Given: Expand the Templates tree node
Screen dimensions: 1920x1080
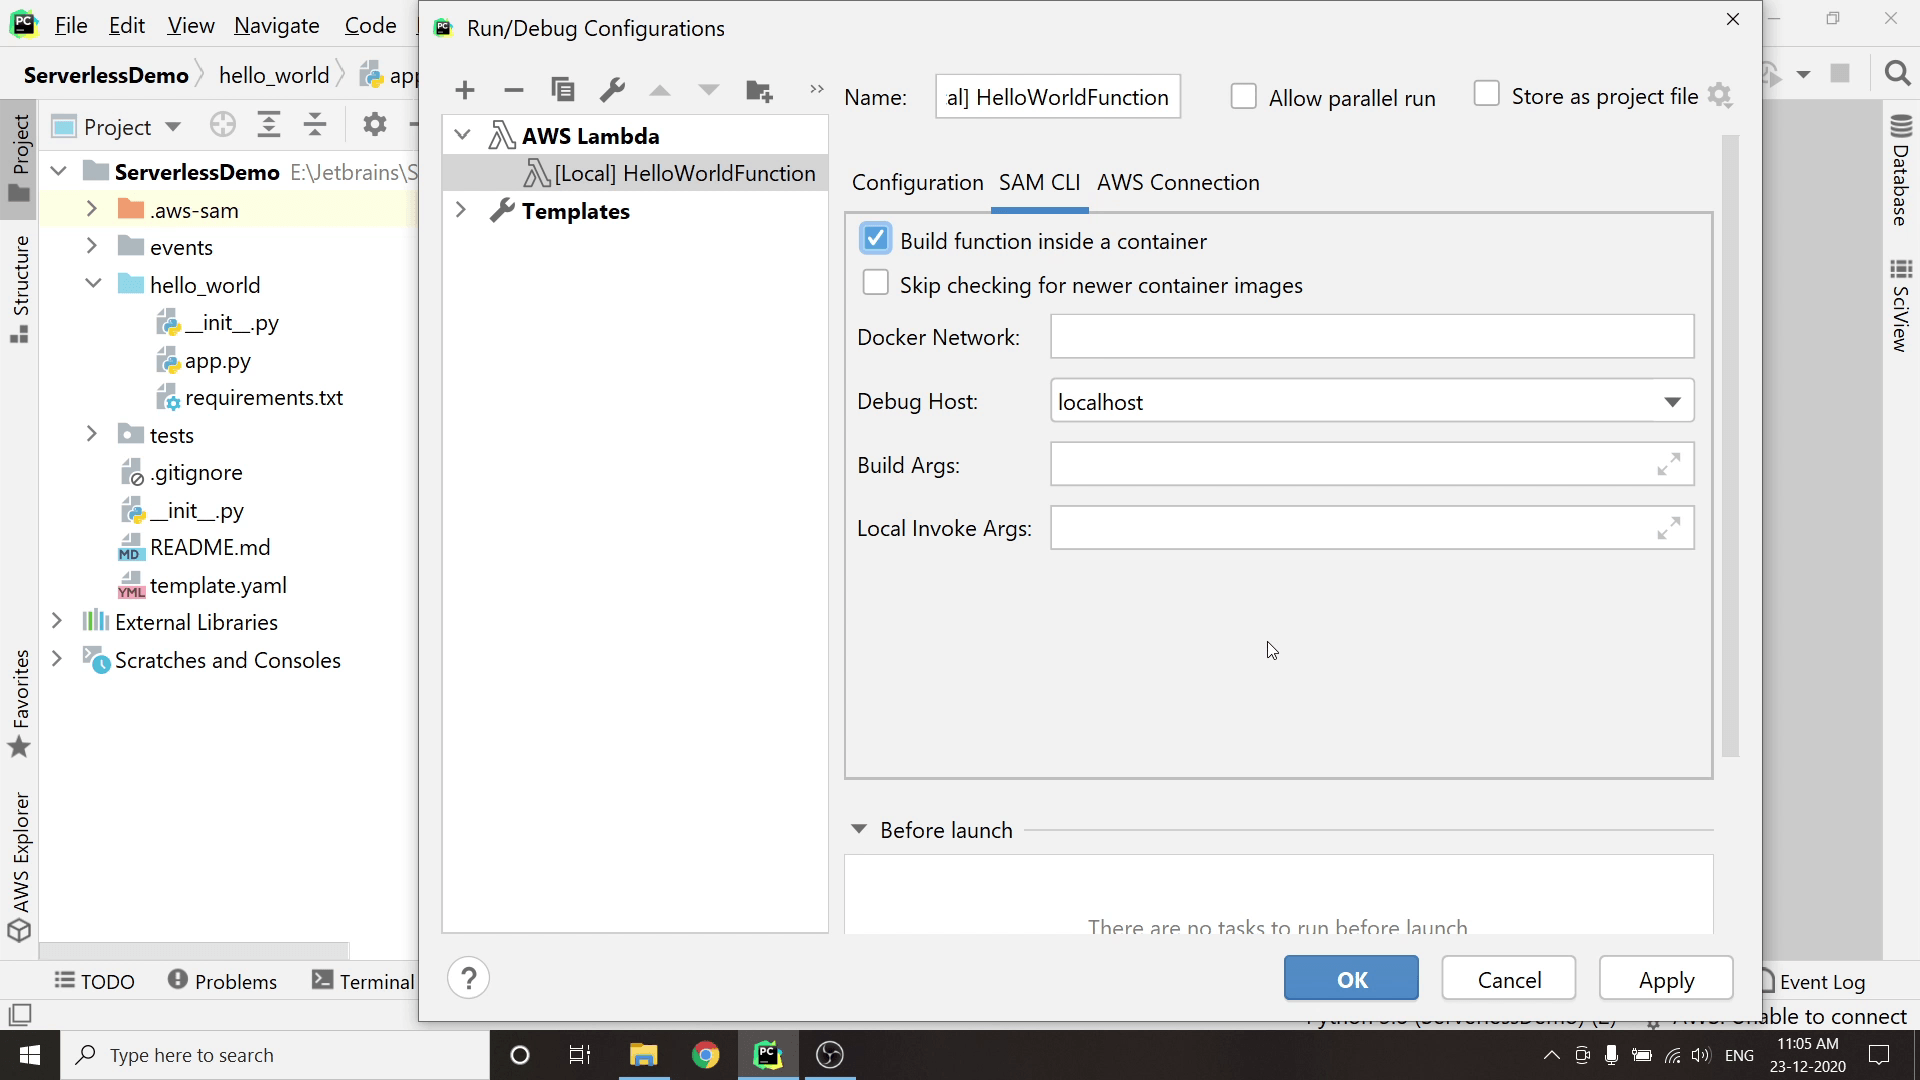Looking at the screenshot, I should tap(461, 211).
